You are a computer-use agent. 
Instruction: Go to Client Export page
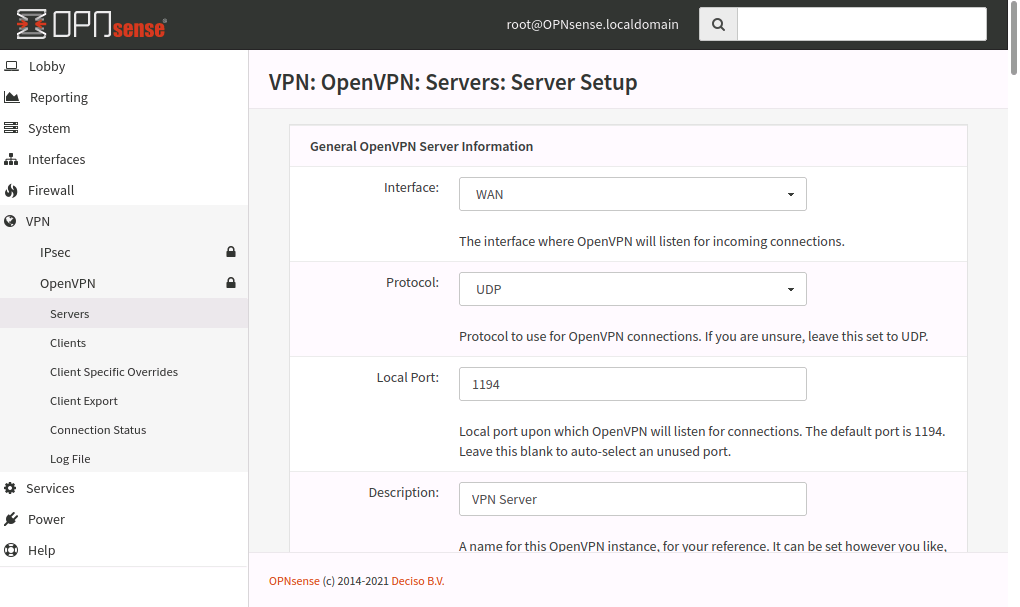pyautogui.click(x=84, y=401)
